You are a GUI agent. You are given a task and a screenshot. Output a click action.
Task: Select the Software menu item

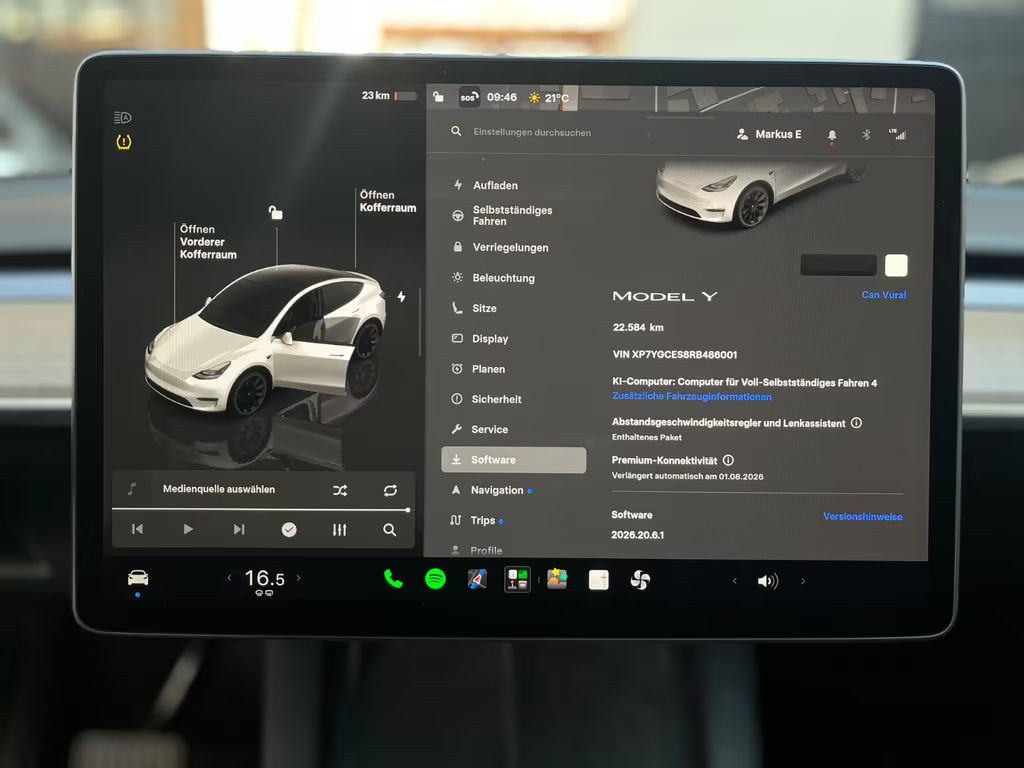pyautogui.click(x=514, y=460)
